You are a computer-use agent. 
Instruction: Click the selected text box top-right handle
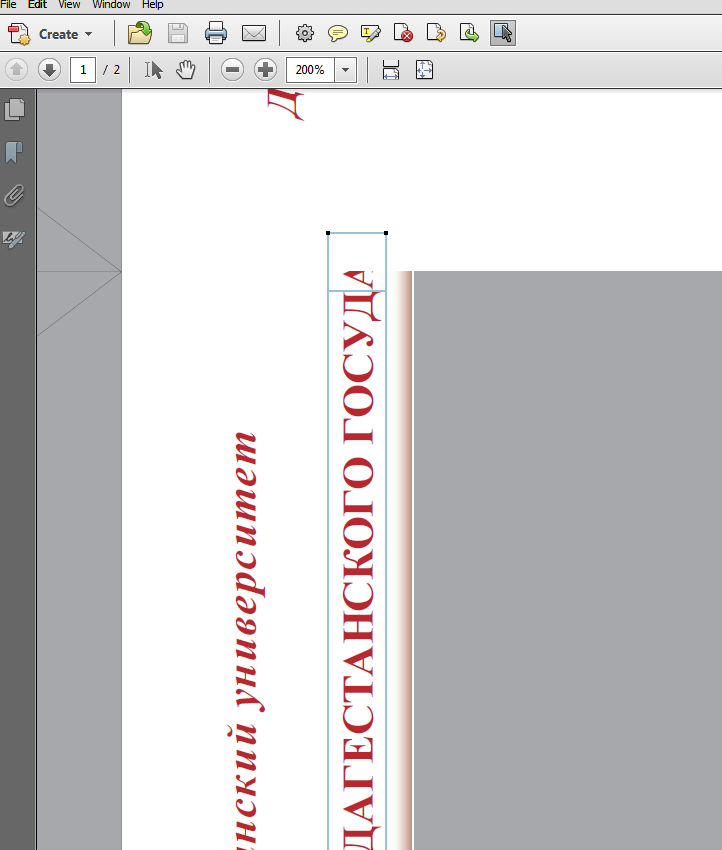tap(386, 233)
